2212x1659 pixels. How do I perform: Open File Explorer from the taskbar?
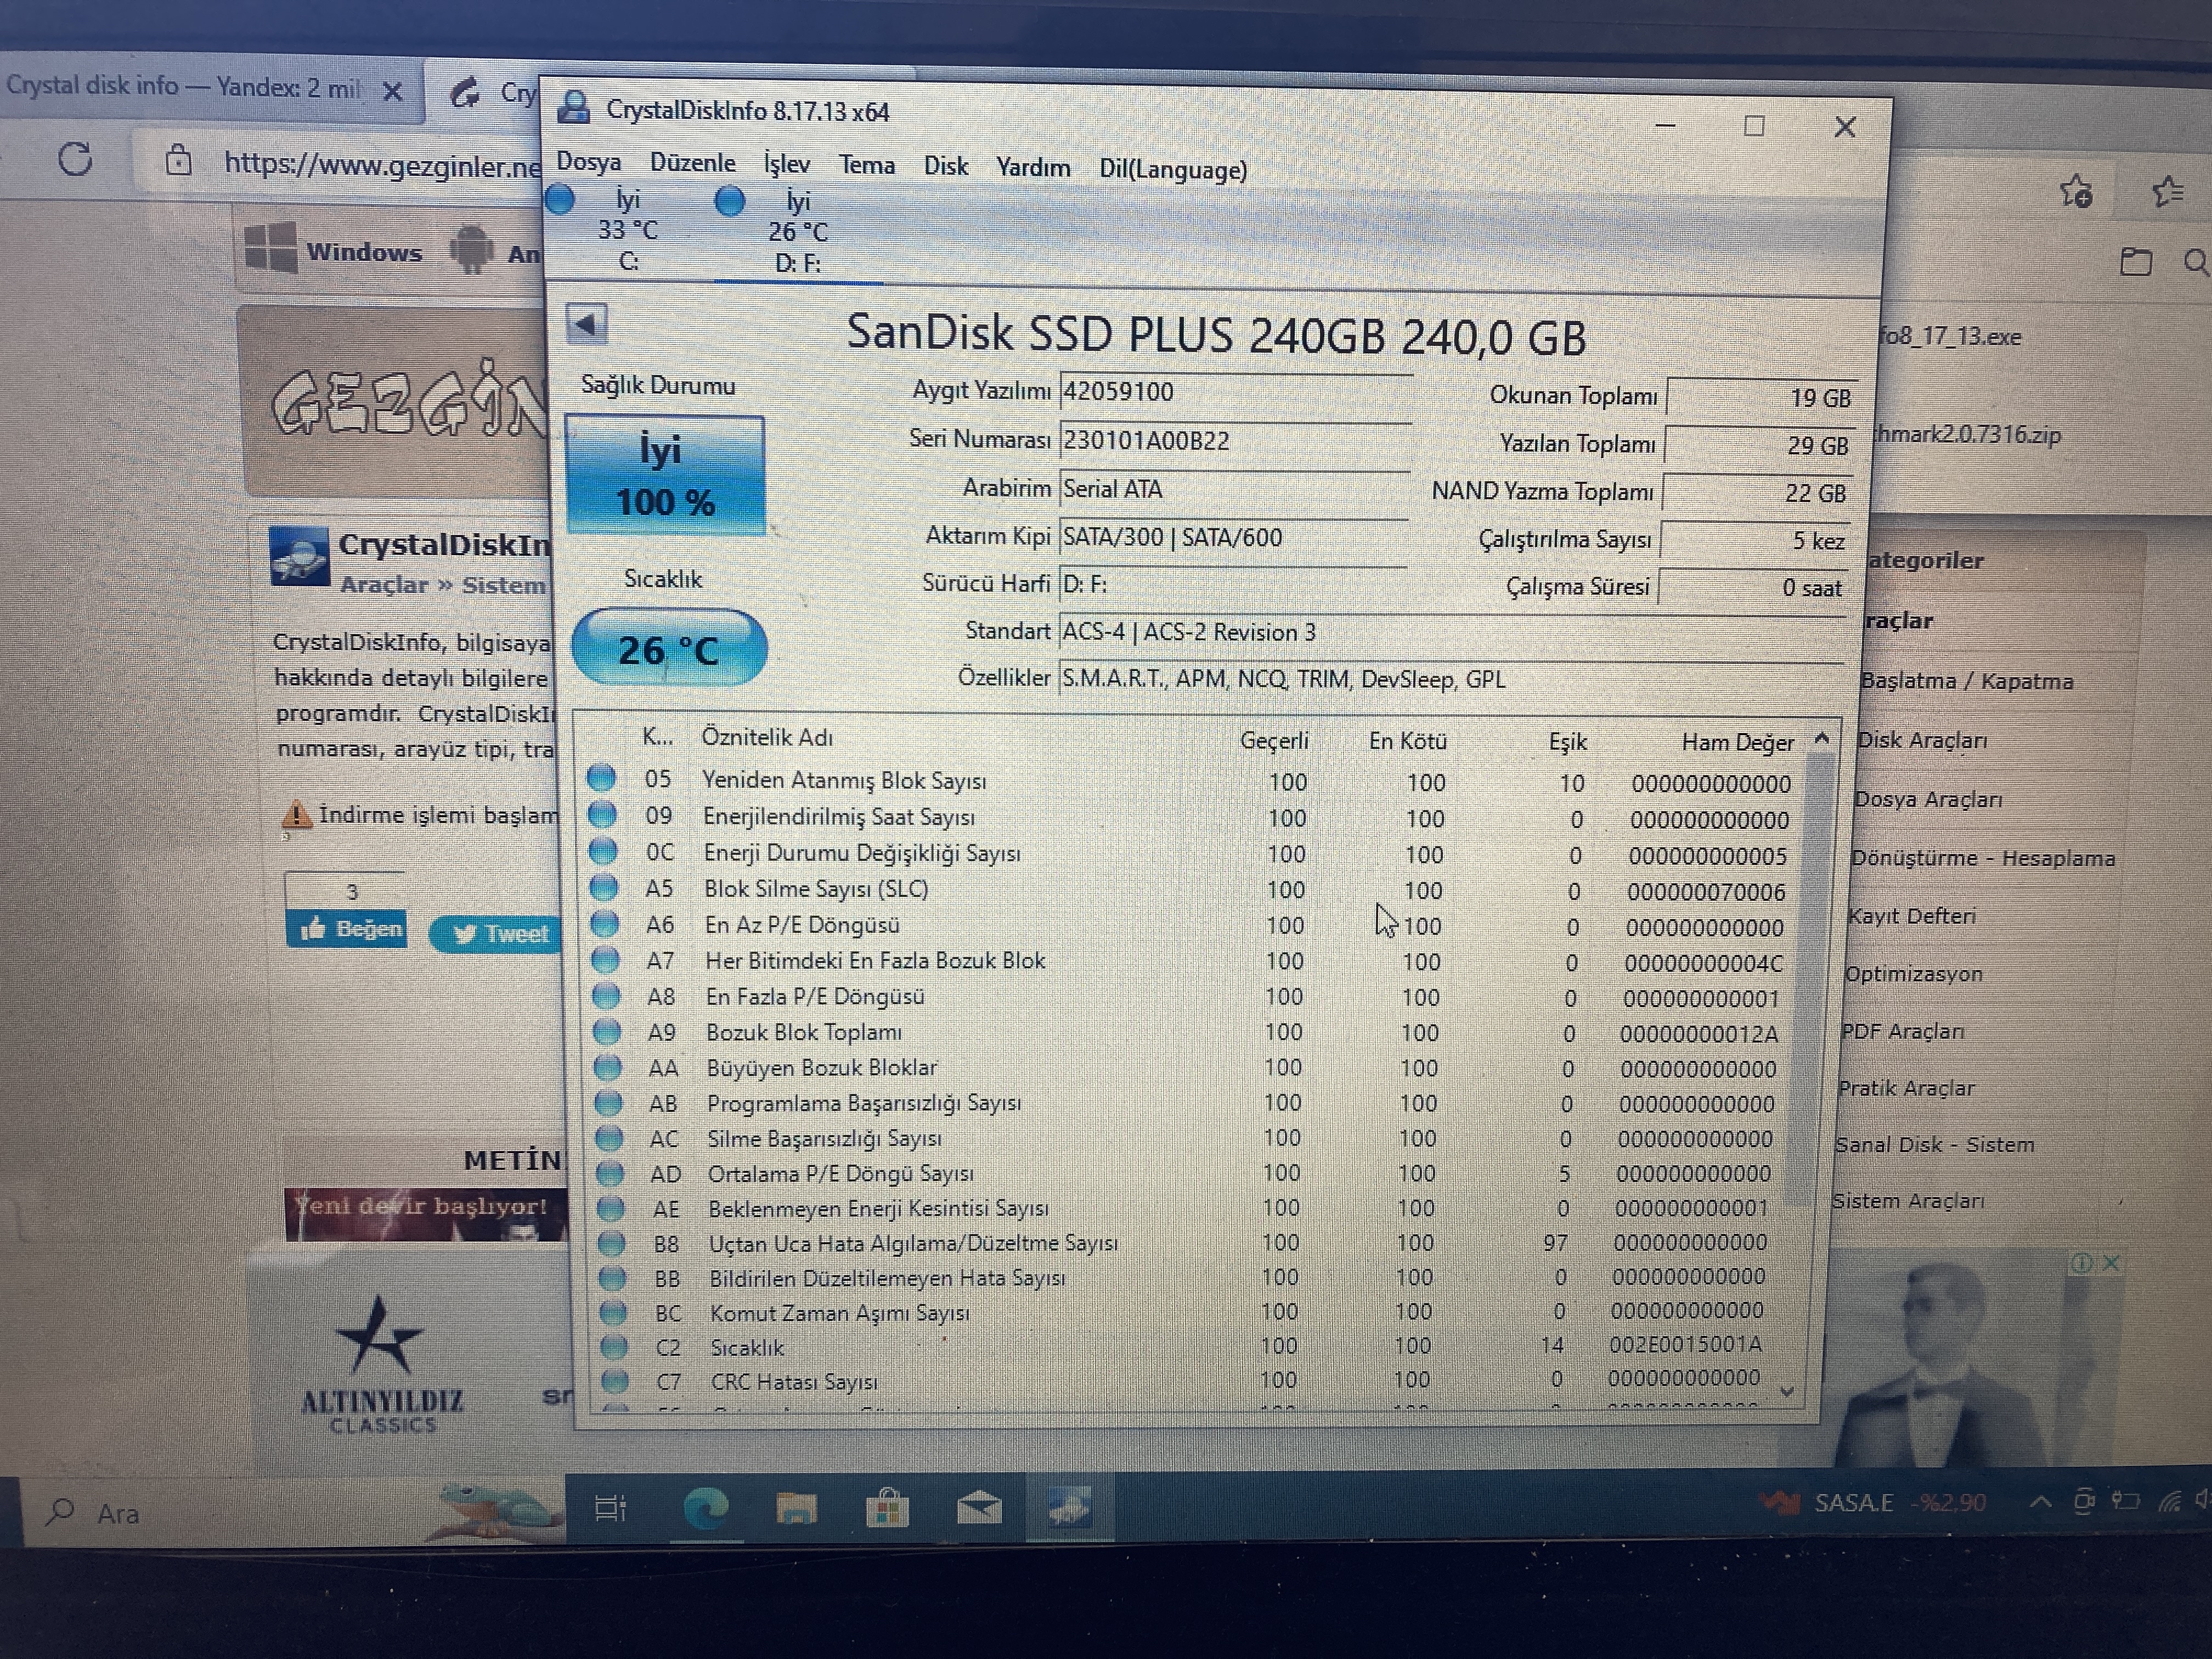coord(796,1508)
